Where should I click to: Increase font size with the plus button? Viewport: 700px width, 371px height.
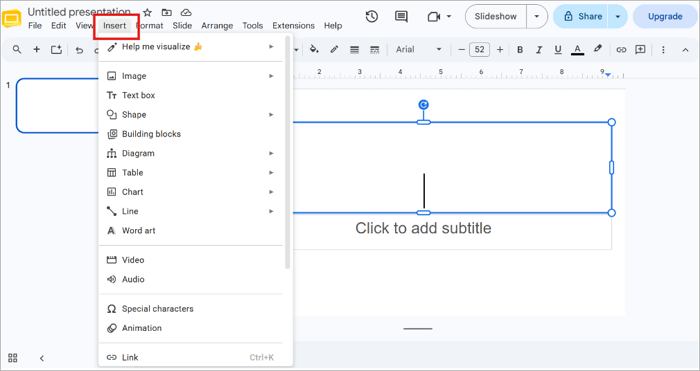(500, 50)
